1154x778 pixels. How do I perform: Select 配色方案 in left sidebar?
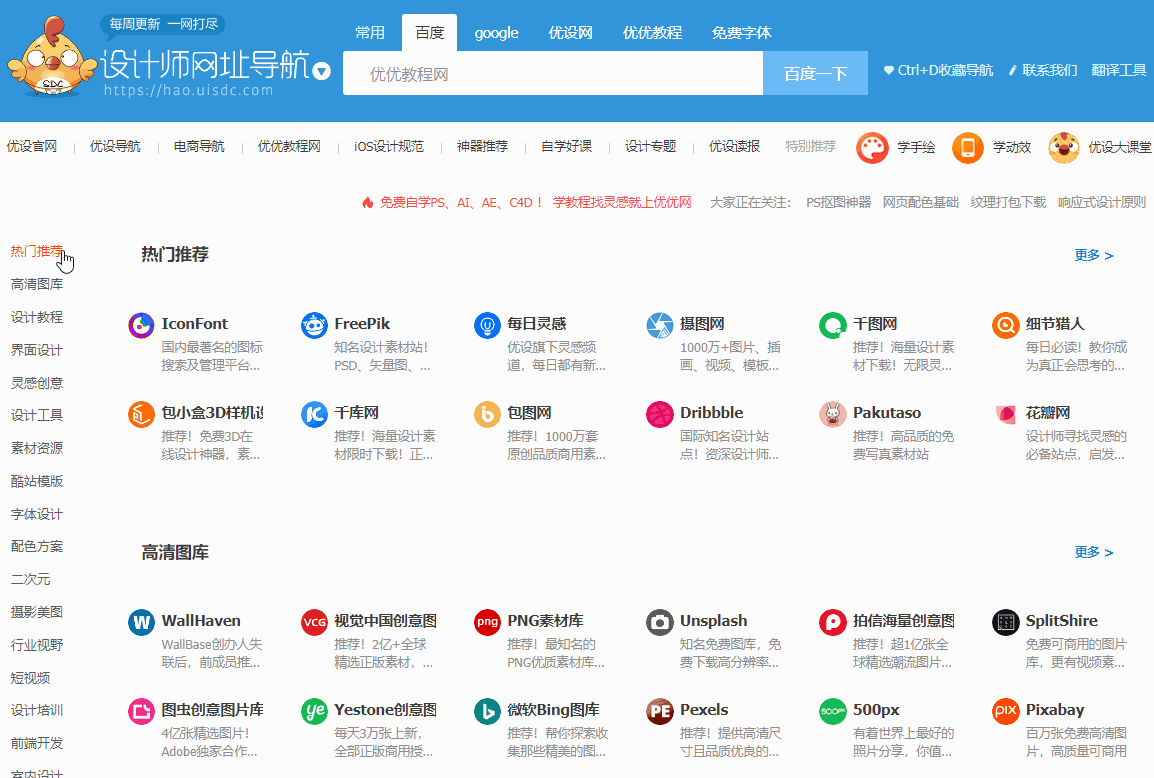click(x=37, y=546)
